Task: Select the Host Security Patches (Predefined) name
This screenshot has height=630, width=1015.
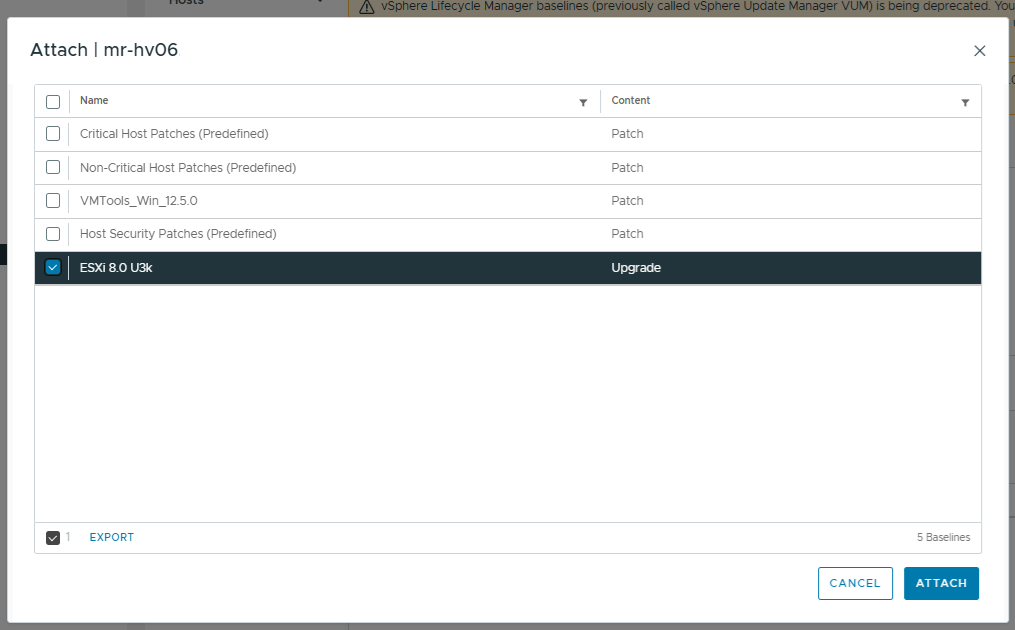Action: click(178, 234)
